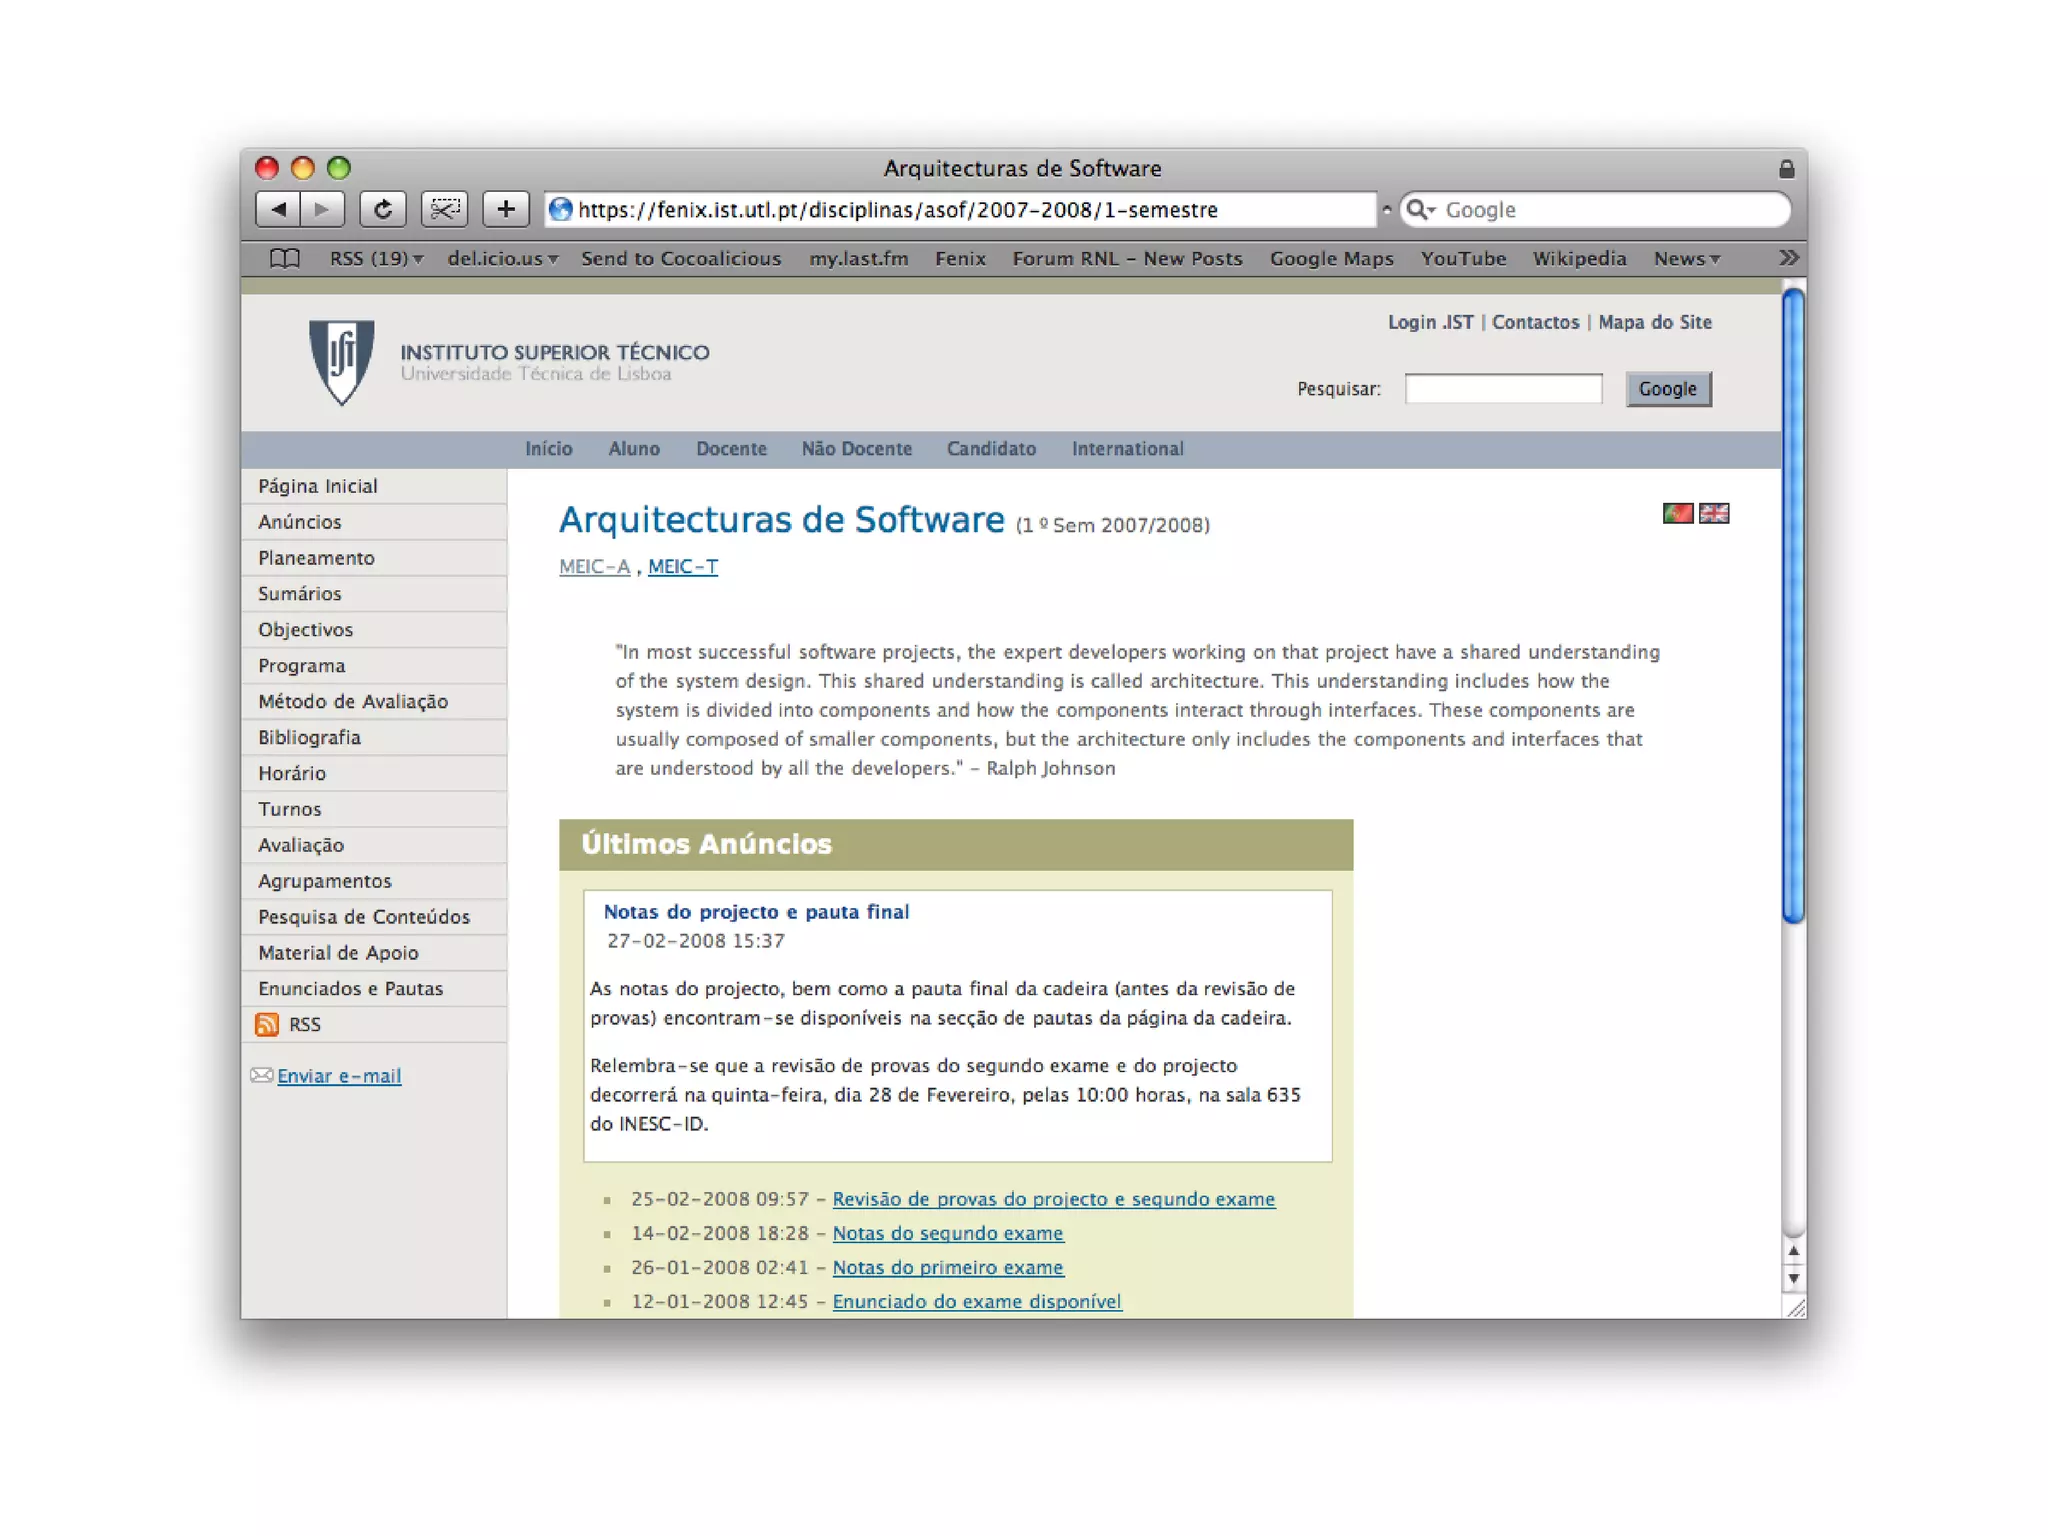The height and width of the screenshot is (1536, 2048).
Task: Click the Pesquisar search input field
Action: (x=1502, y=389)
